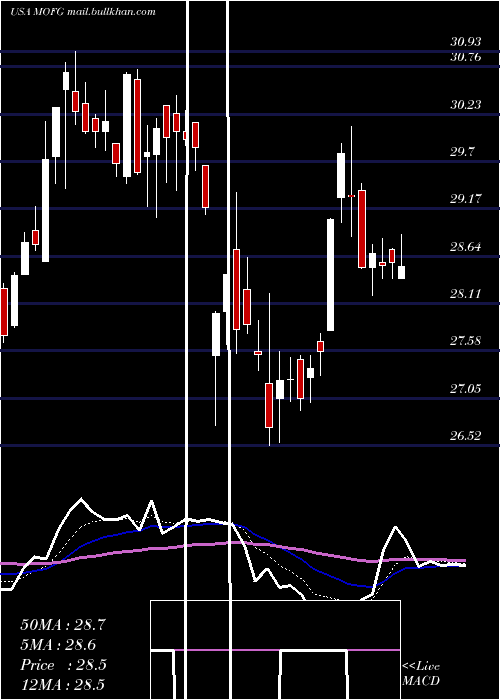Click the '5MA : 28.6' readout
This screenshot has height=700, width=500.
[x=58, y=645]
